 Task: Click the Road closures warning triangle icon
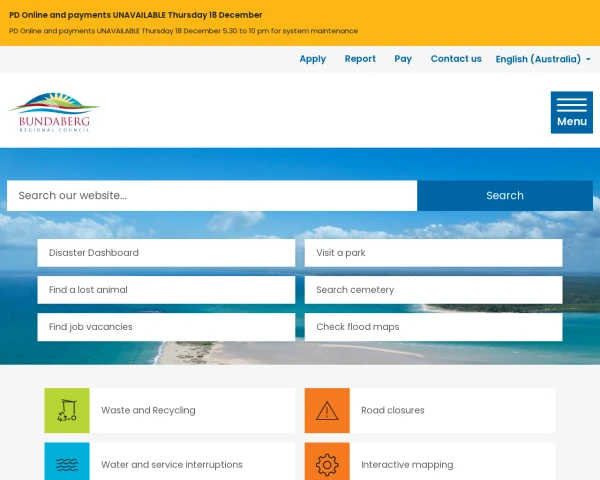coord(327,410)
